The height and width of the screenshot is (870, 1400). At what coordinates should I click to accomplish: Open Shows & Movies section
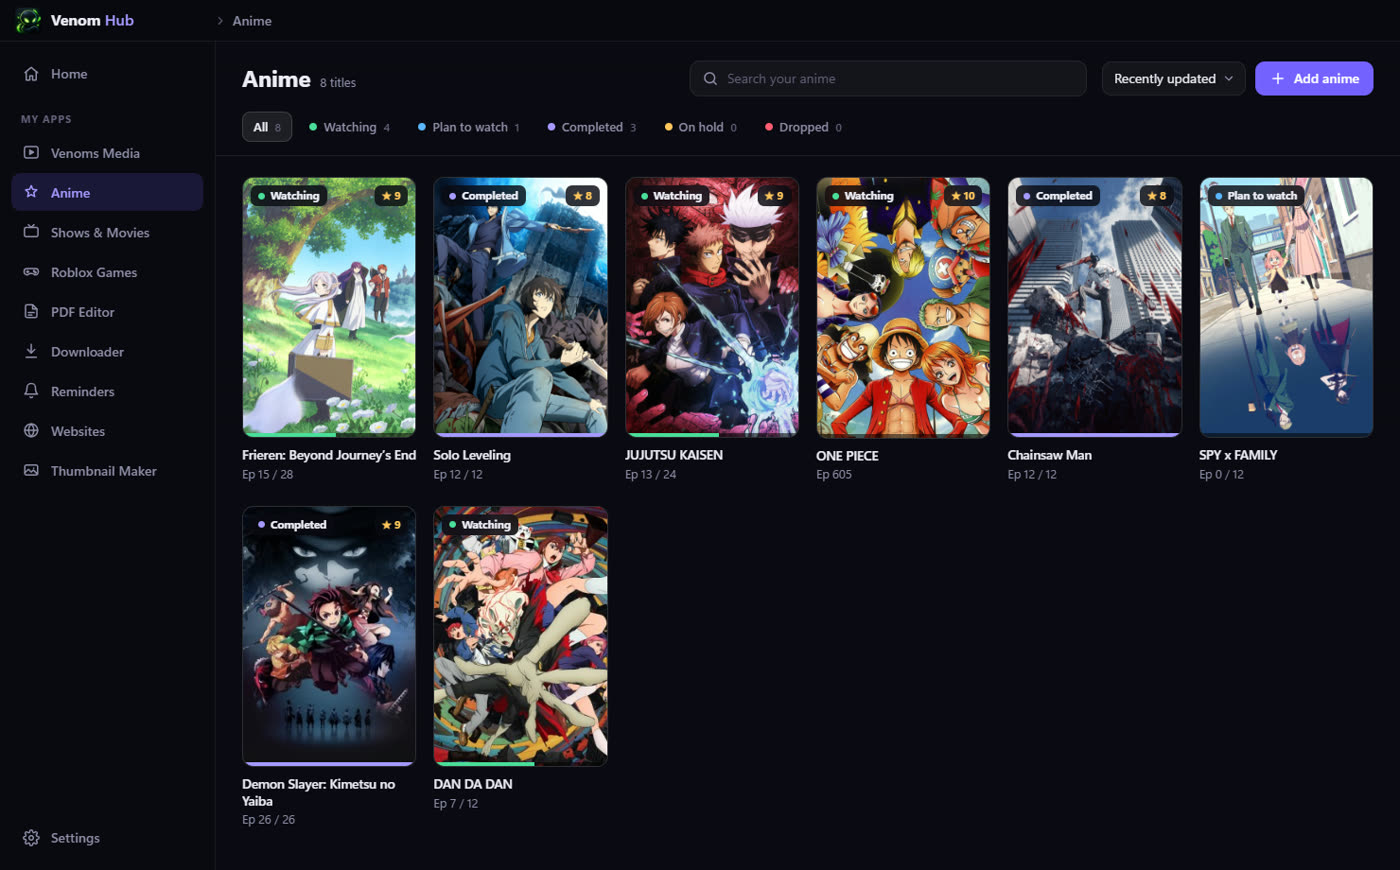pos(107,232)
